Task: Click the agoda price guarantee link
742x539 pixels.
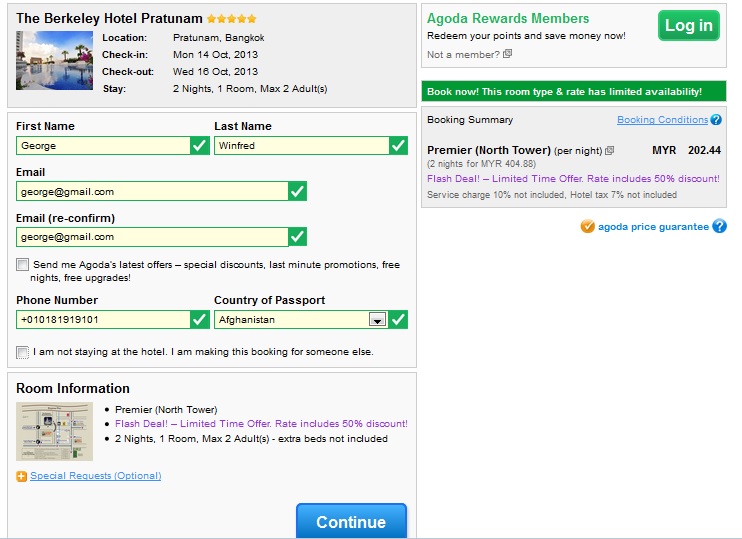Action: tap(653, 227)
